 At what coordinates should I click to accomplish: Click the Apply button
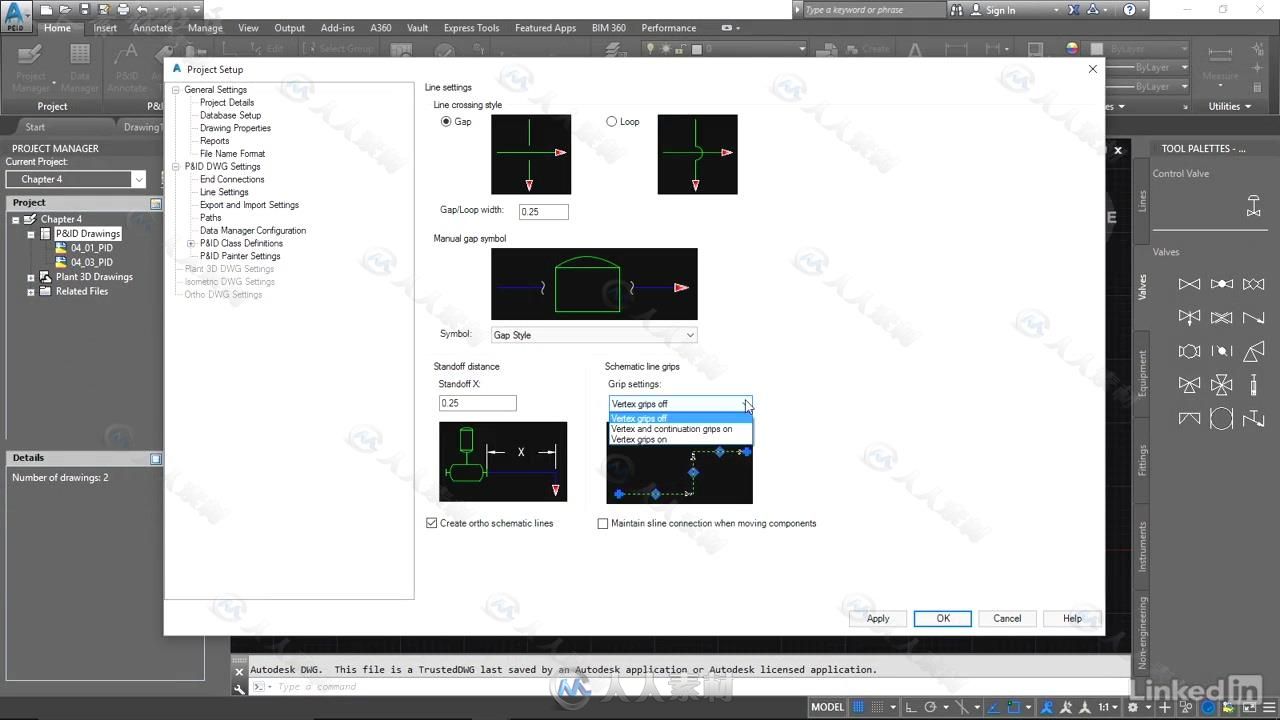[878, 618]
